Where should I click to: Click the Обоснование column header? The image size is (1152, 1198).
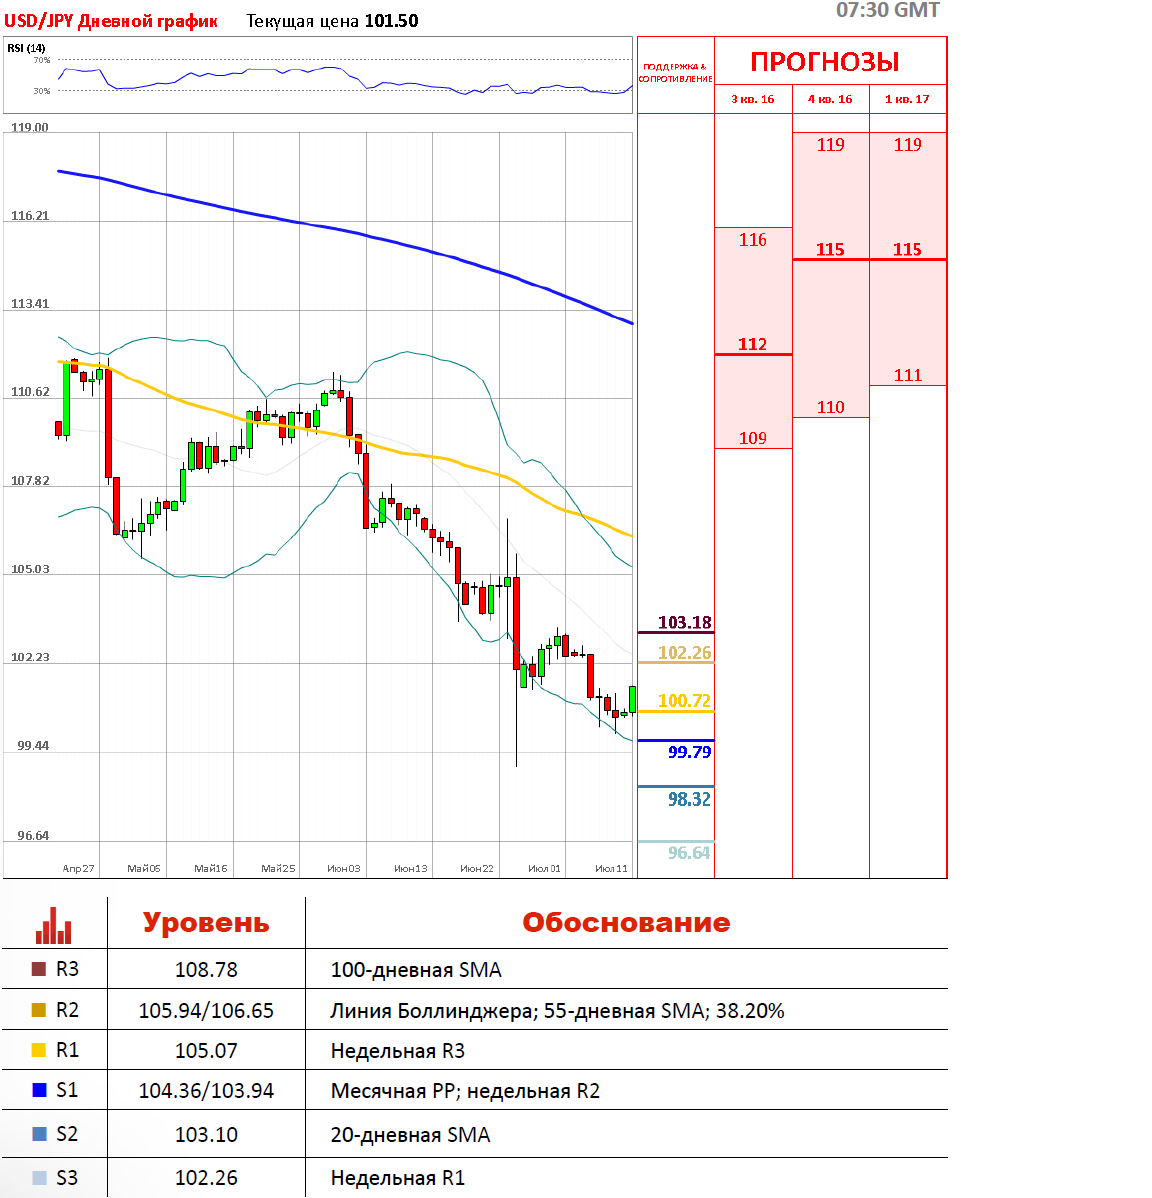pos(626,922)
